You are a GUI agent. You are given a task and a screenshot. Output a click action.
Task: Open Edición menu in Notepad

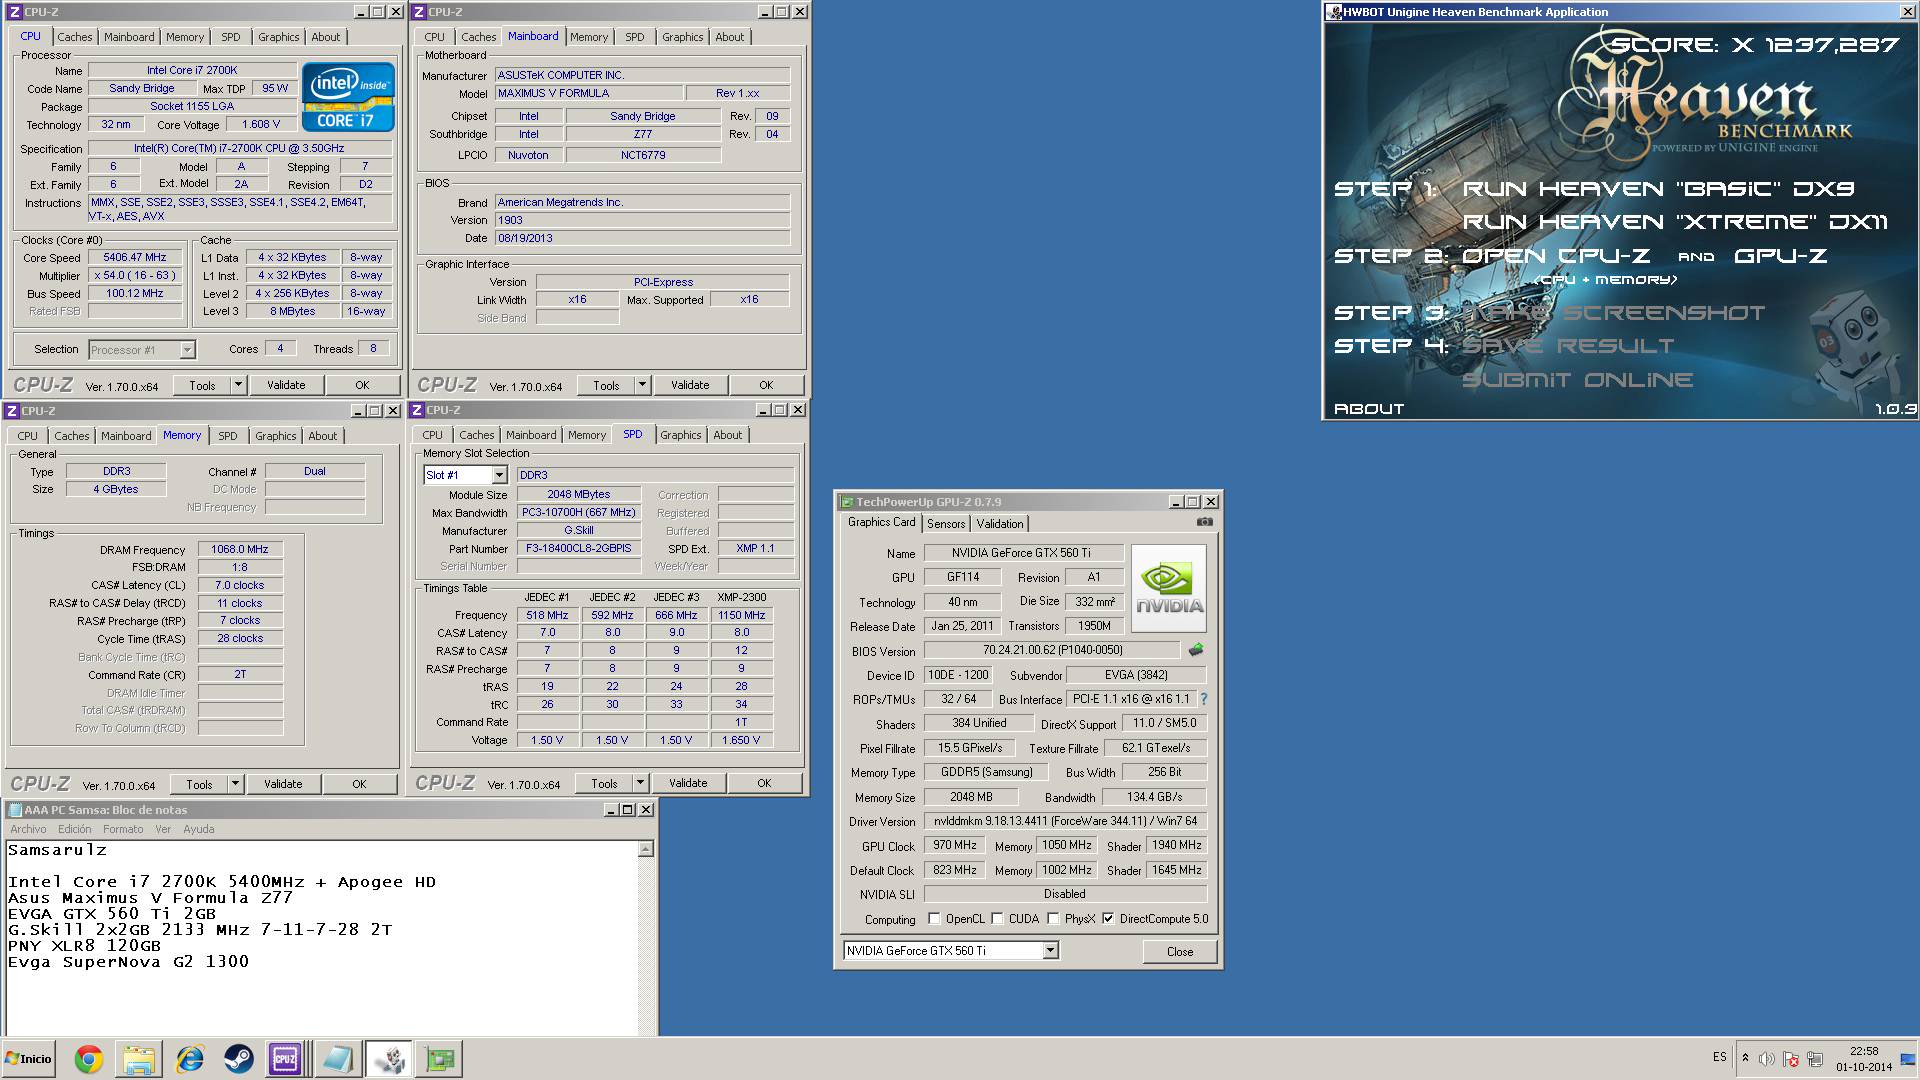click(x=74, y=829)
